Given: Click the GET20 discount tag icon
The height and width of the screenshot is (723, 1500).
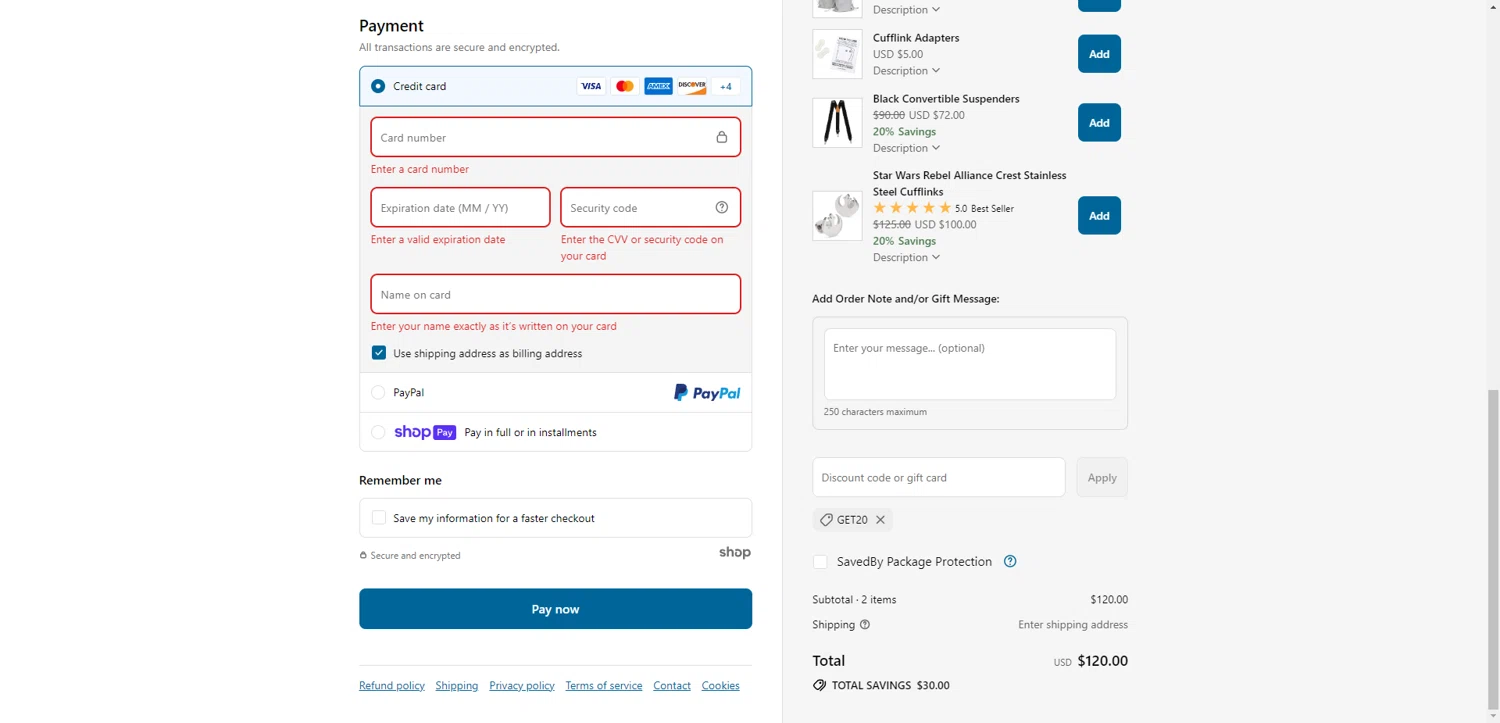Looking at the screenshot, I should 826,520.
